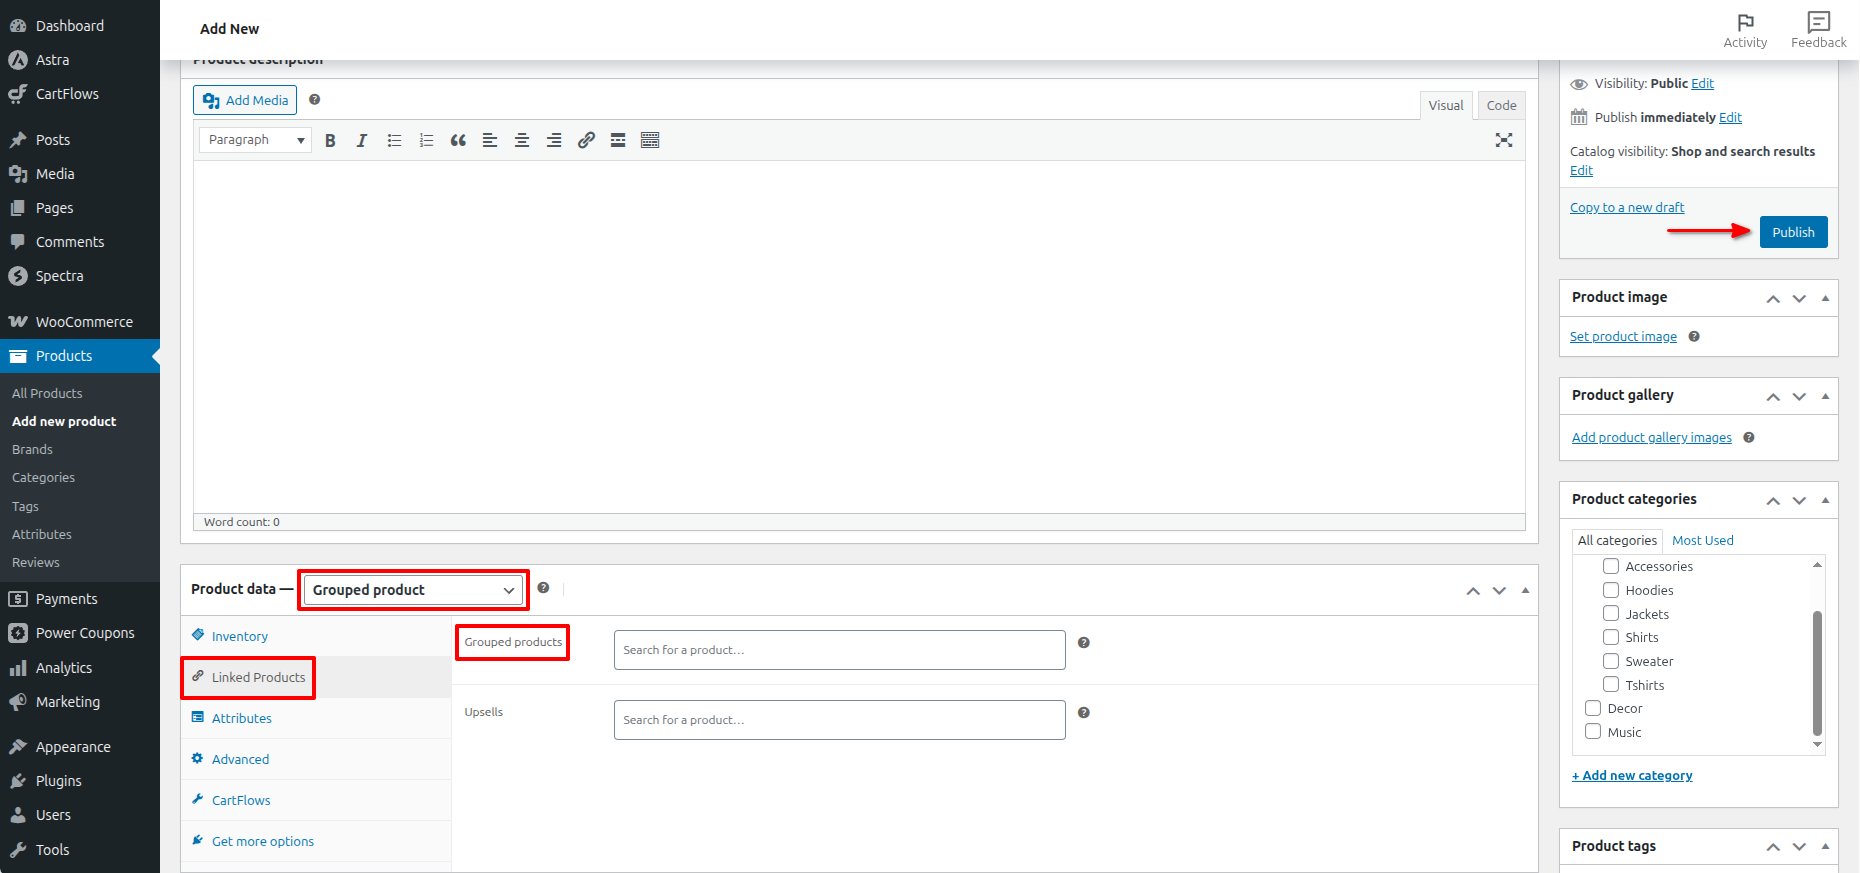The width and height of the screenshot is (1860, 873).
Task: Click the Add Media button
Action: 245,100
